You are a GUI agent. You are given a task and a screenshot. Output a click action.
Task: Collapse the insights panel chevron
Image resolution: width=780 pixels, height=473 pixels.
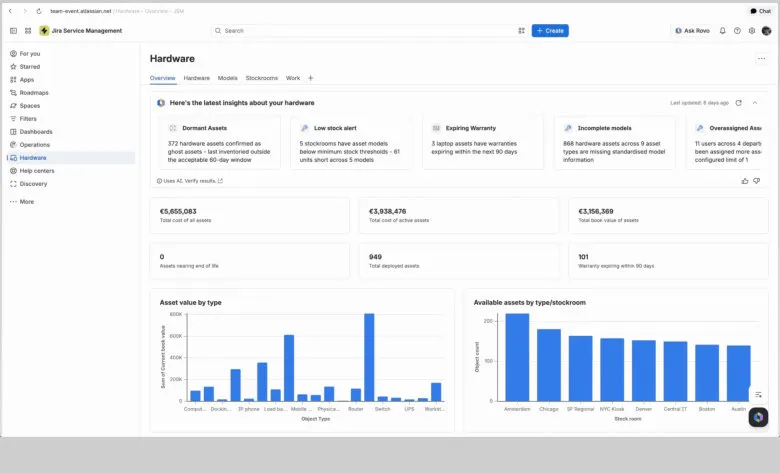pyautogui.click(x=755, y=103)
